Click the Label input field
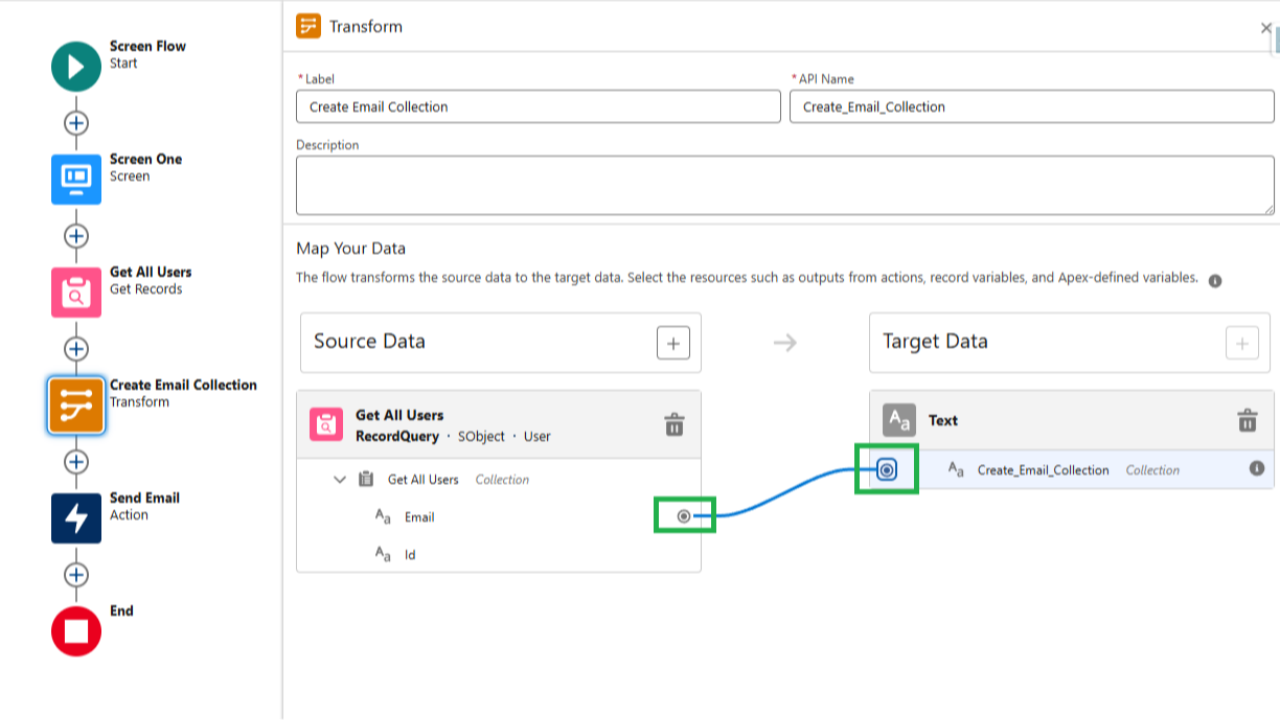Screen dimensions: 1280x720 (x=538, y=107)
